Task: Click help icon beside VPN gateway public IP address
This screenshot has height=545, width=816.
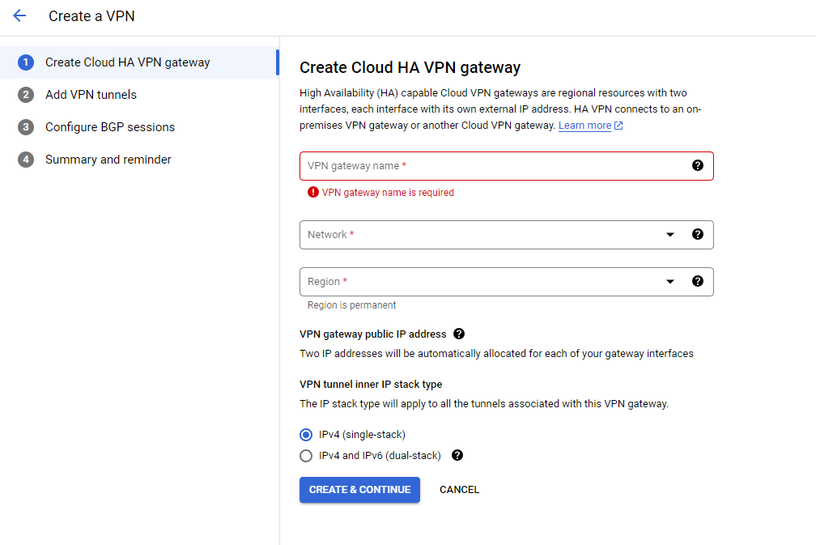Action: click(459, 334)
